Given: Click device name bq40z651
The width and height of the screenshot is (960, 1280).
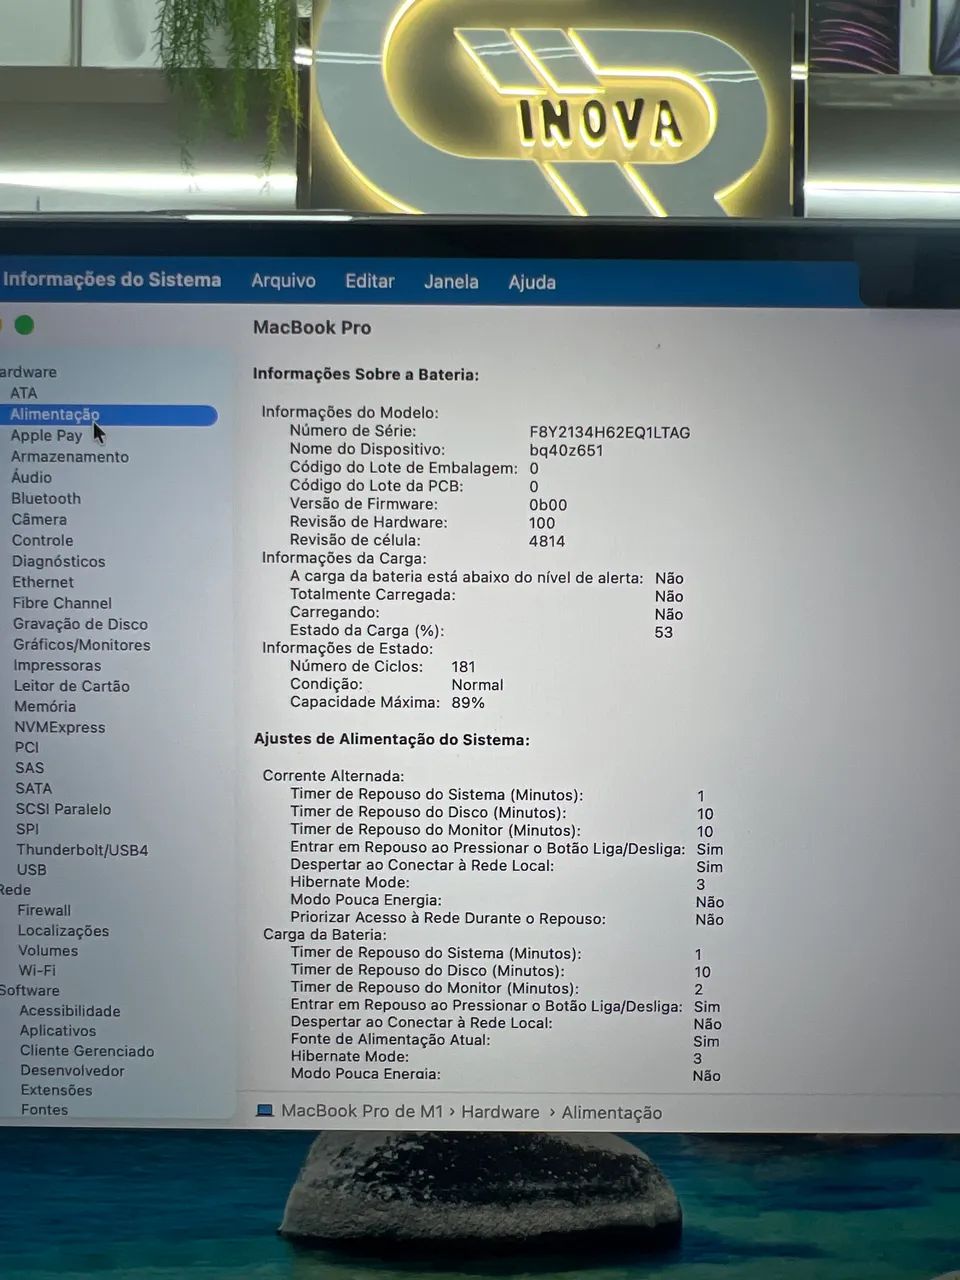Looking at the screenshot, I should [x=566, y=450].
